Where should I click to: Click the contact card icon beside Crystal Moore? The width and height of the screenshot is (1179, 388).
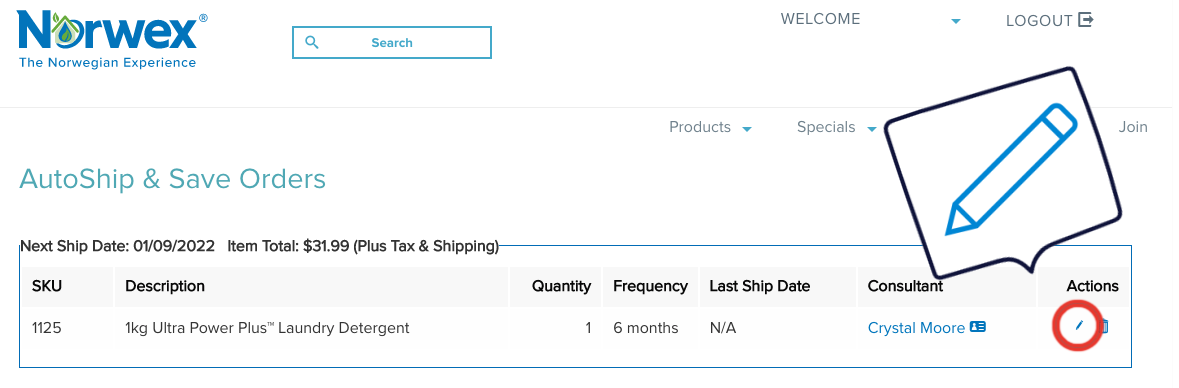click(x=977, y=327)
